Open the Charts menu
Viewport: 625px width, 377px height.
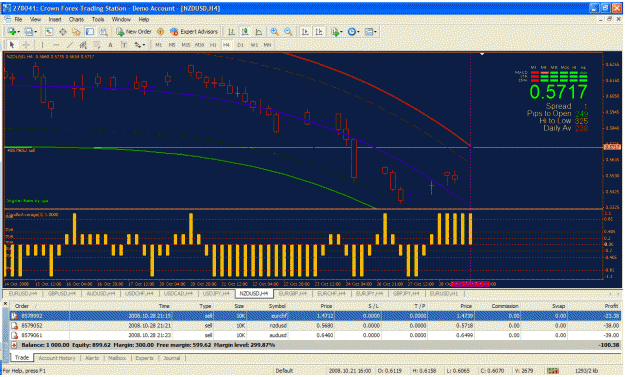click(76, 19)
